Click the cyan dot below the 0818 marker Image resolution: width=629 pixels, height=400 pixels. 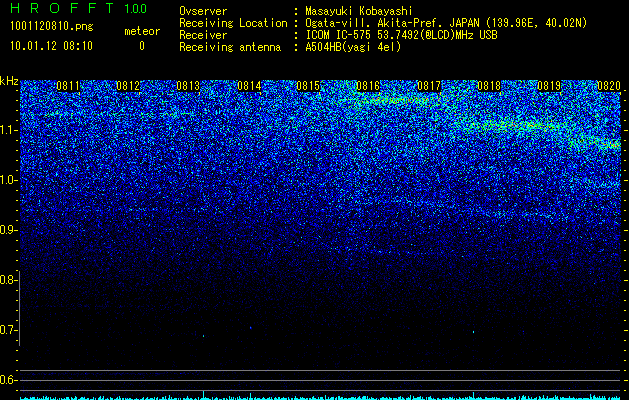coord(473,332)
